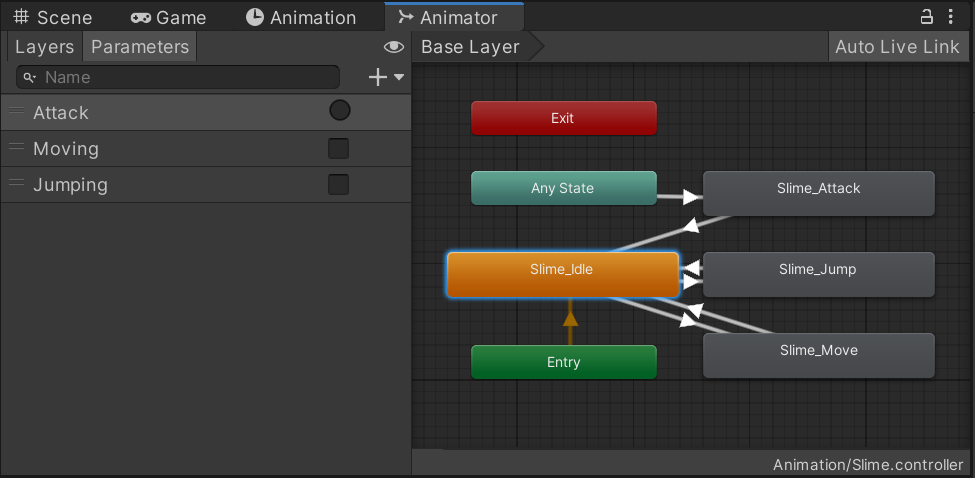Toggle the Auto Live Link button
The width and height of the screenshot is (975, 478).
click(897, 47)
